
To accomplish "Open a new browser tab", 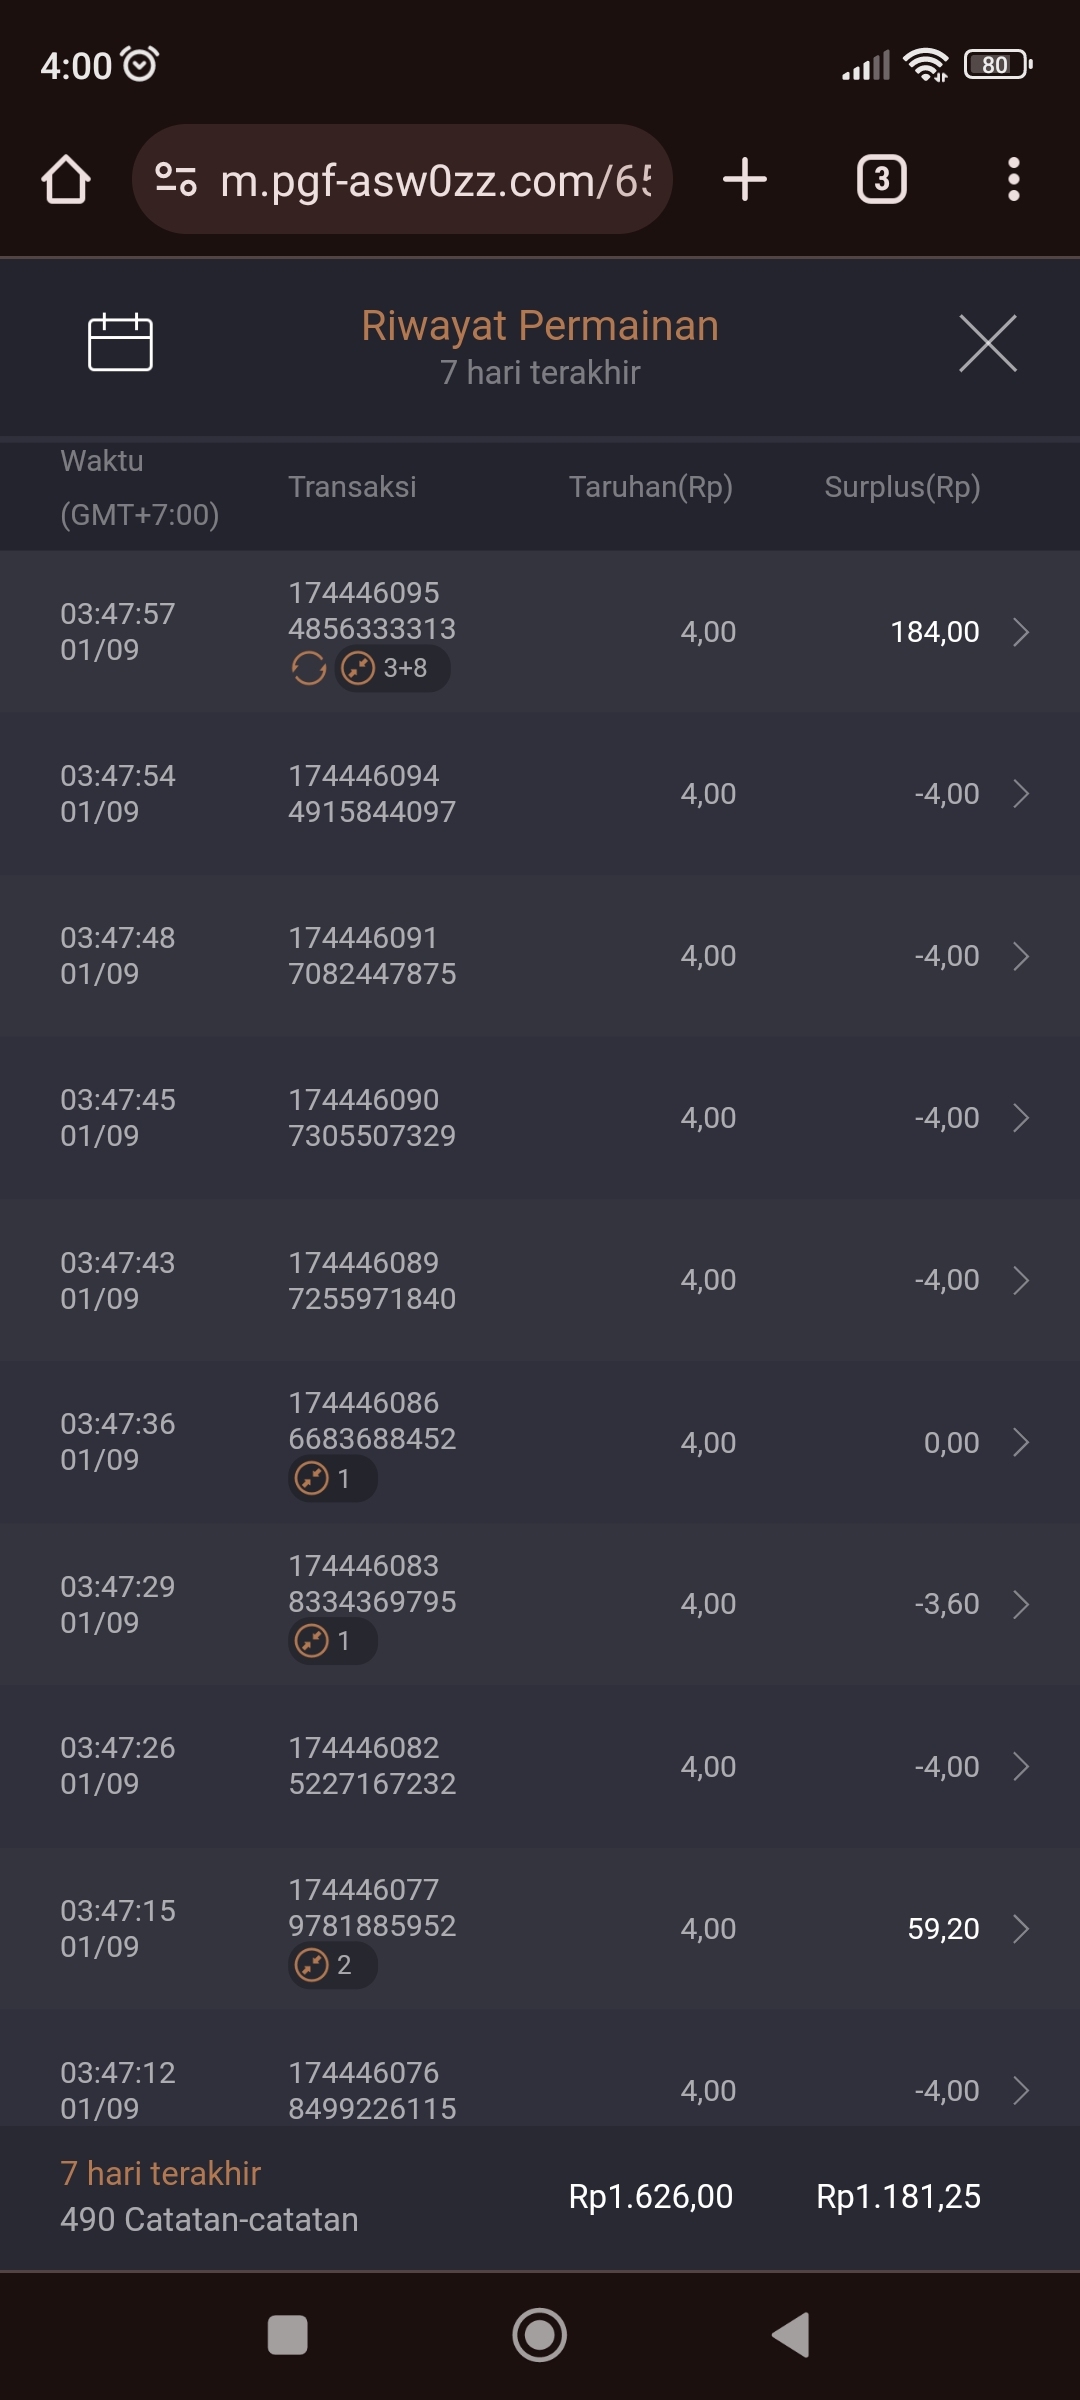I will point(745,180).
